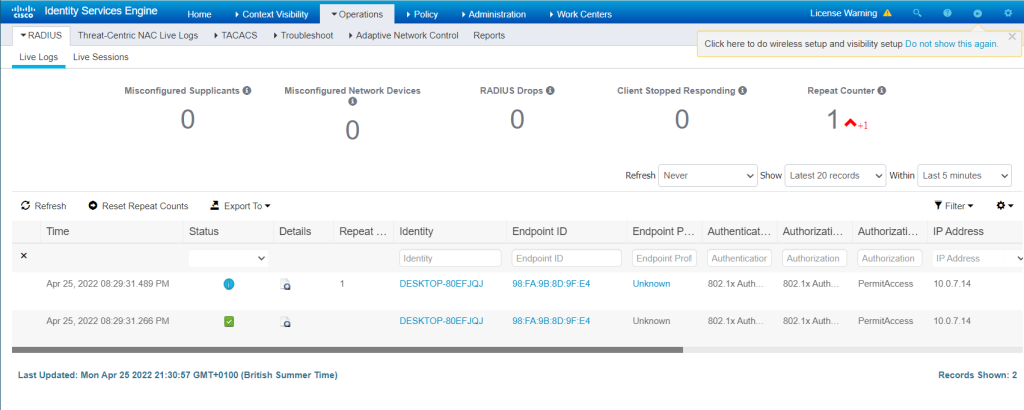Viewport: 1024px width, 410px height.
Task: Open the Administration menu
Action: coord(493,14)
